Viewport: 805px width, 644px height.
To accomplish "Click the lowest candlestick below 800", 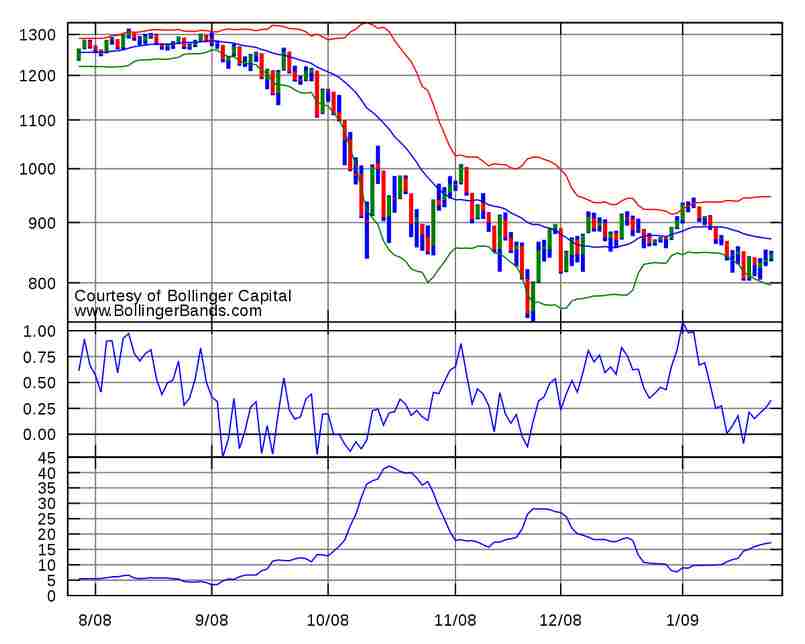I will click(532, 301).
